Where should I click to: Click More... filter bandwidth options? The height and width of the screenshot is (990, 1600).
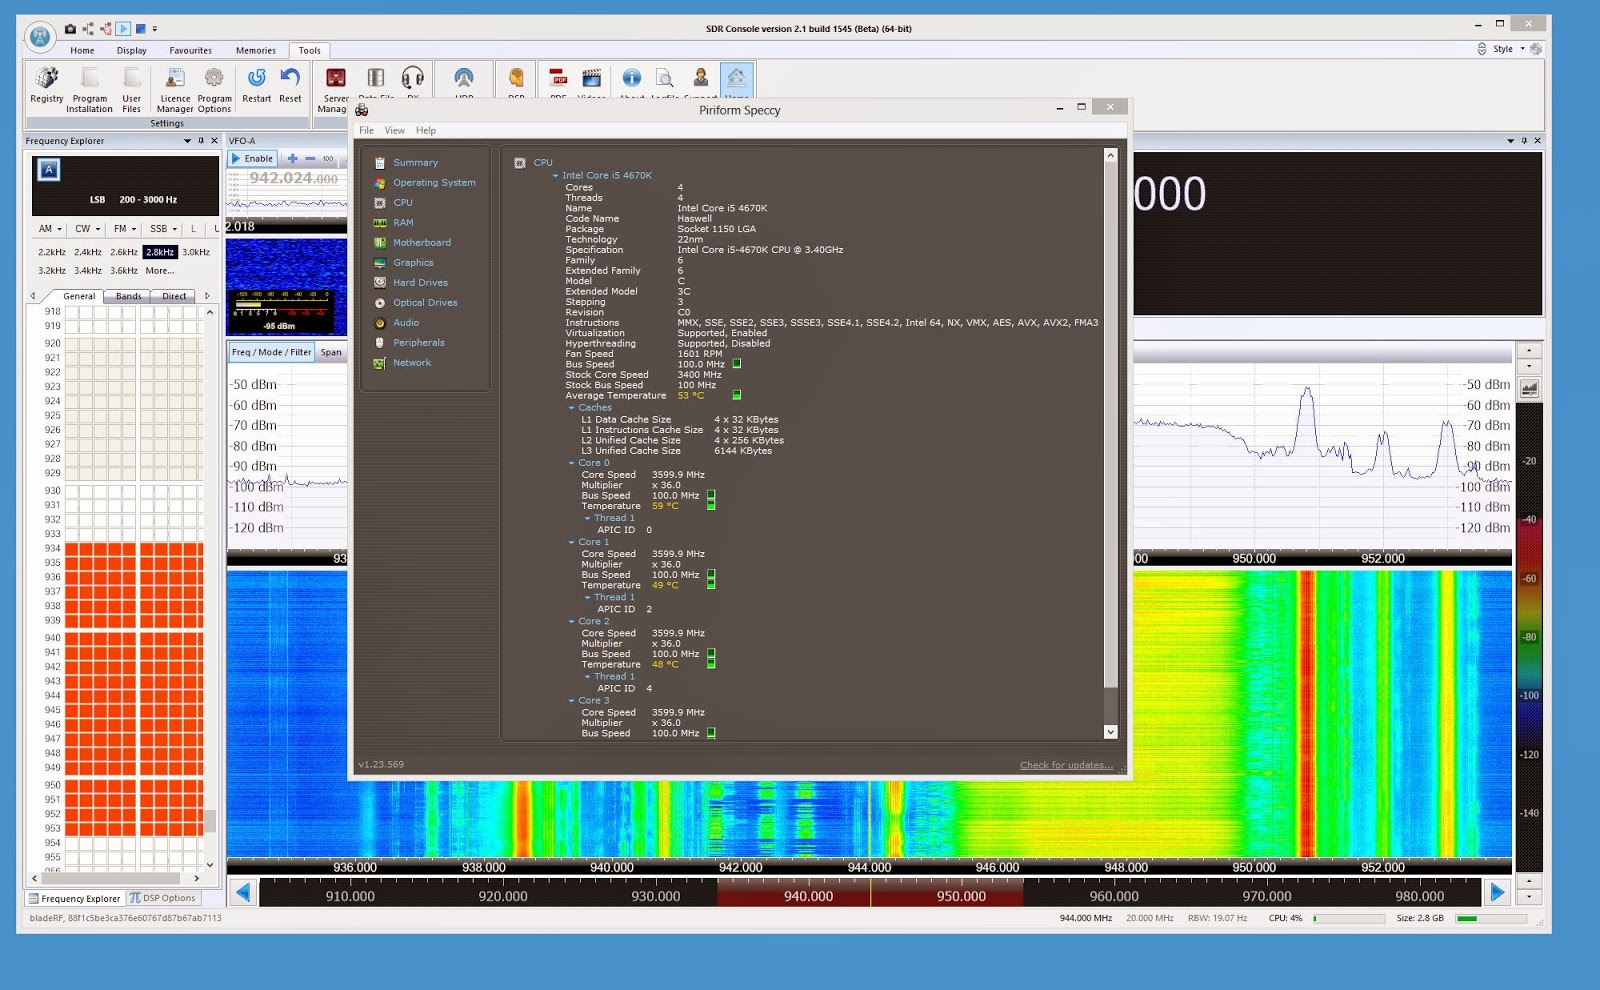(x=160, y=271)
